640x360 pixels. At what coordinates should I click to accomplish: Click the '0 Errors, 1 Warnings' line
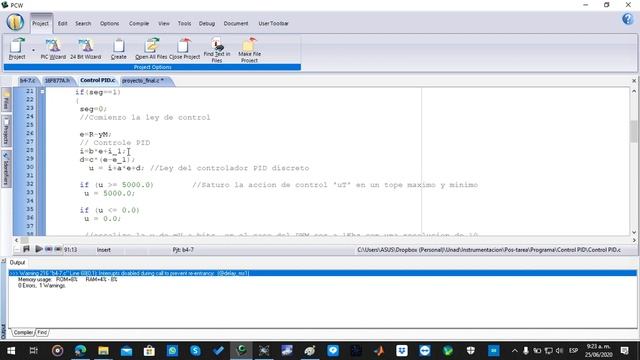[42, 286]
